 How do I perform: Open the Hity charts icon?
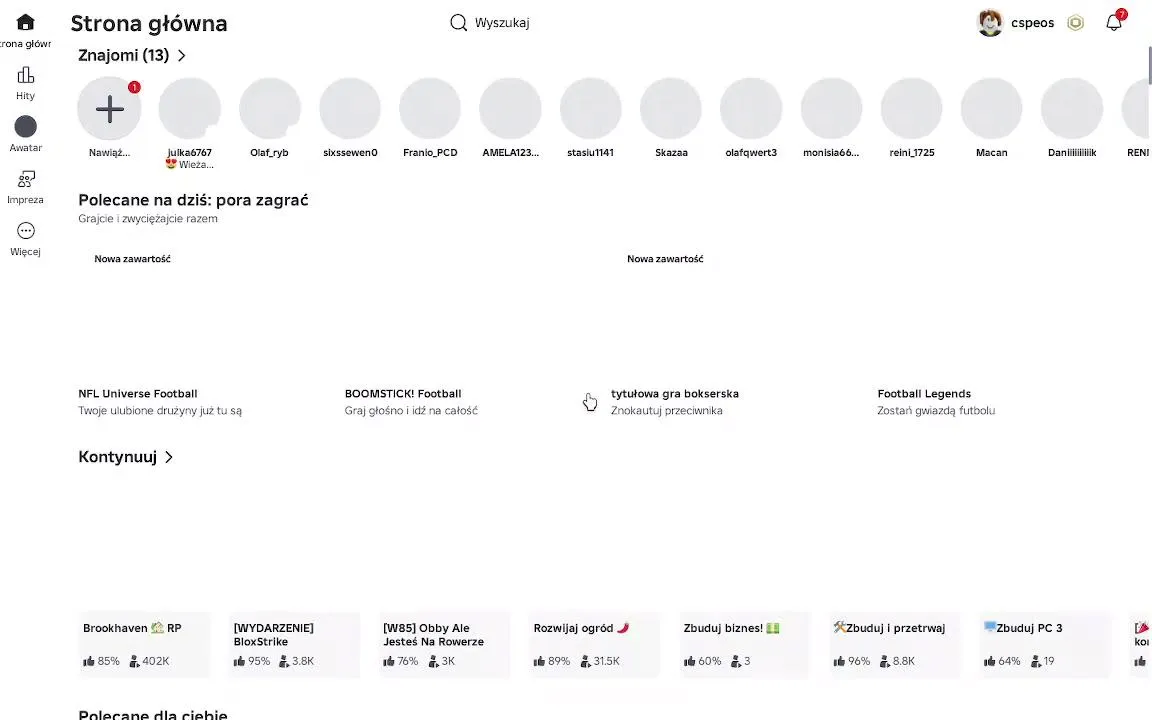(26, 75)
